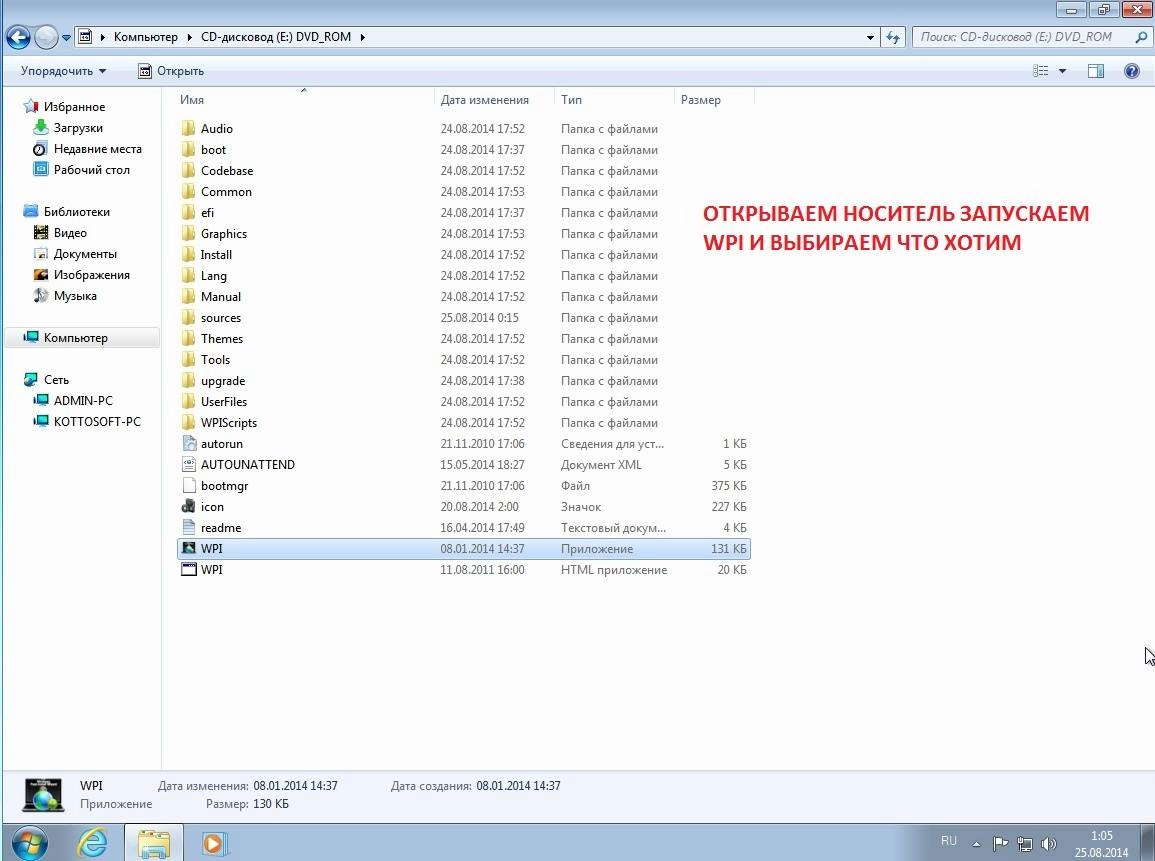Open the Видео library
Image resolution: width=1155 pixels, height=861 pixels.
pyautogui.click(x=60, y=233)
